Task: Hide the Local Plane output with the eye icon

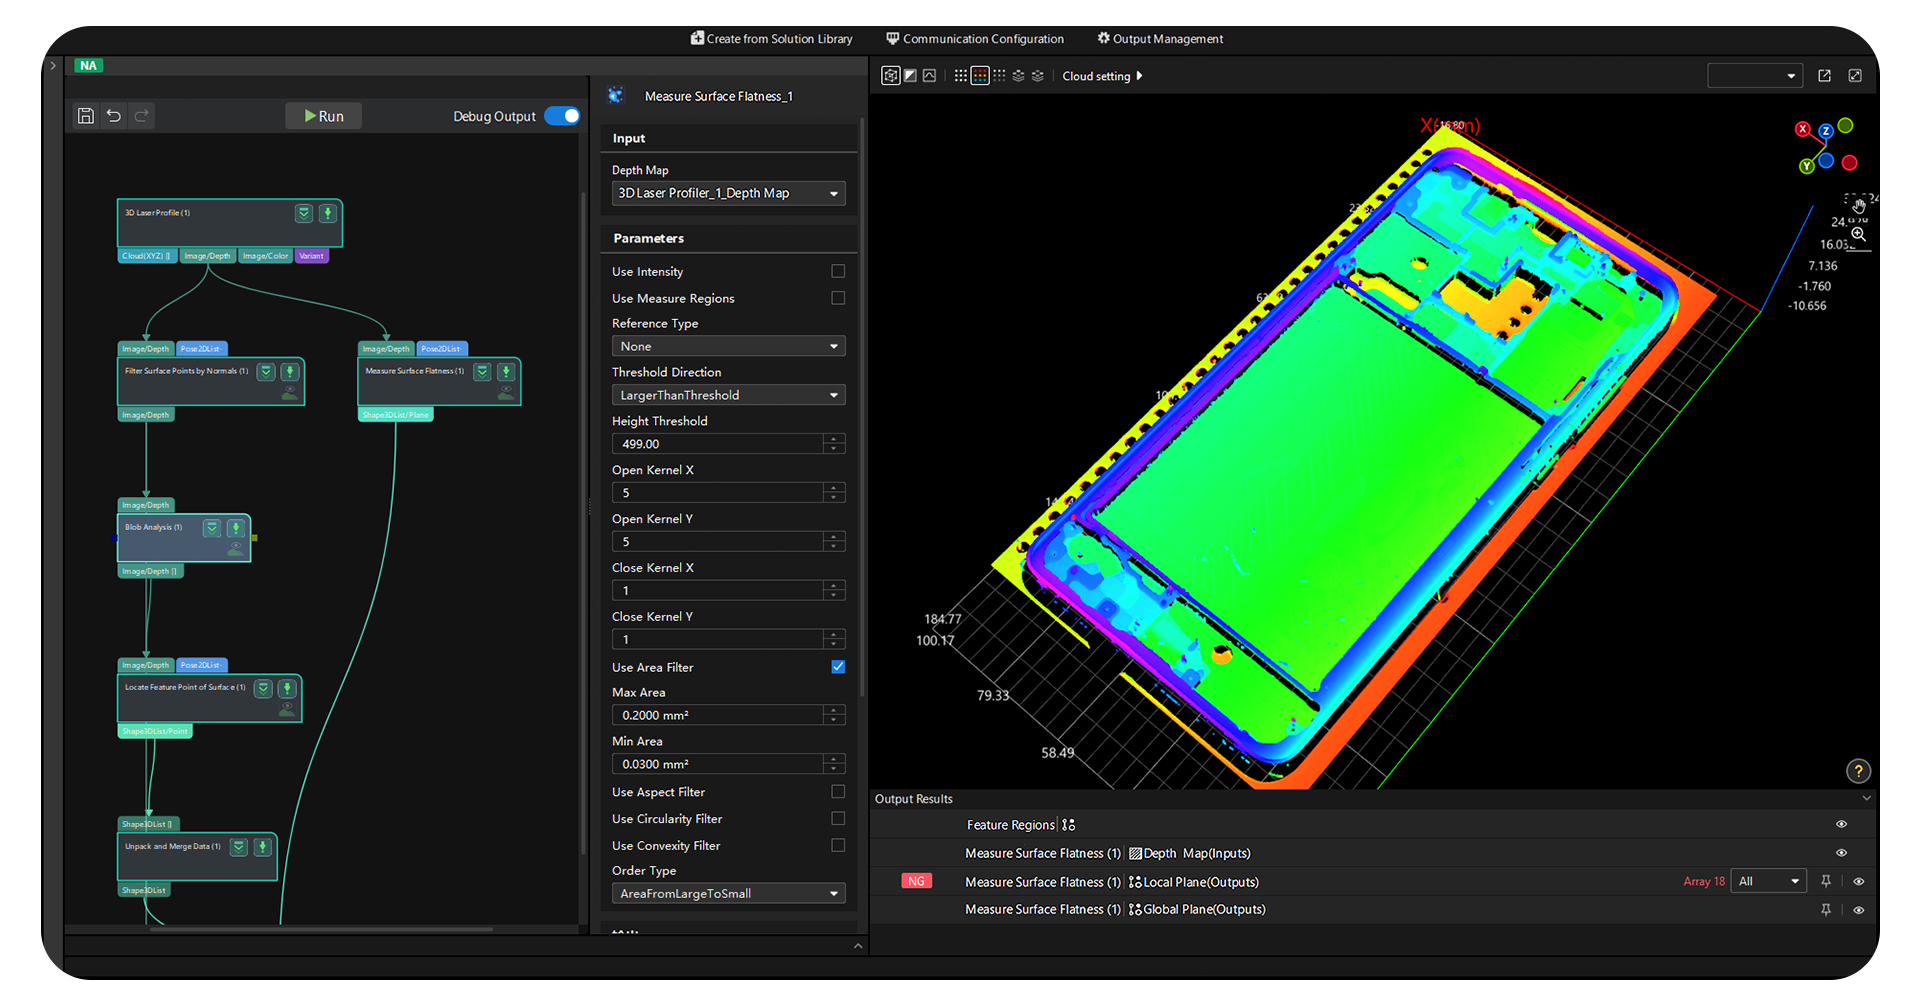Action: (x=1858, y=881)
